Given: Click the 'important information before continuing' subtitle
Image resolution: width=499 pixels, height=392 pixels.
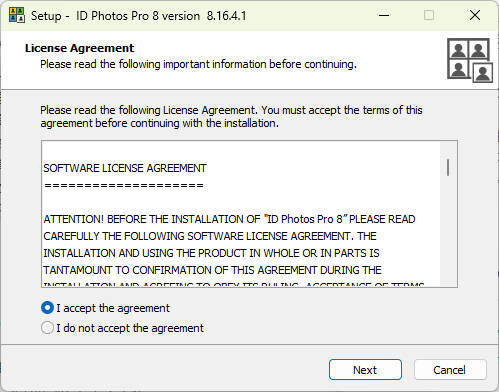Looking at the screenshot, I should pyautogui.click(x=260, y=64).
